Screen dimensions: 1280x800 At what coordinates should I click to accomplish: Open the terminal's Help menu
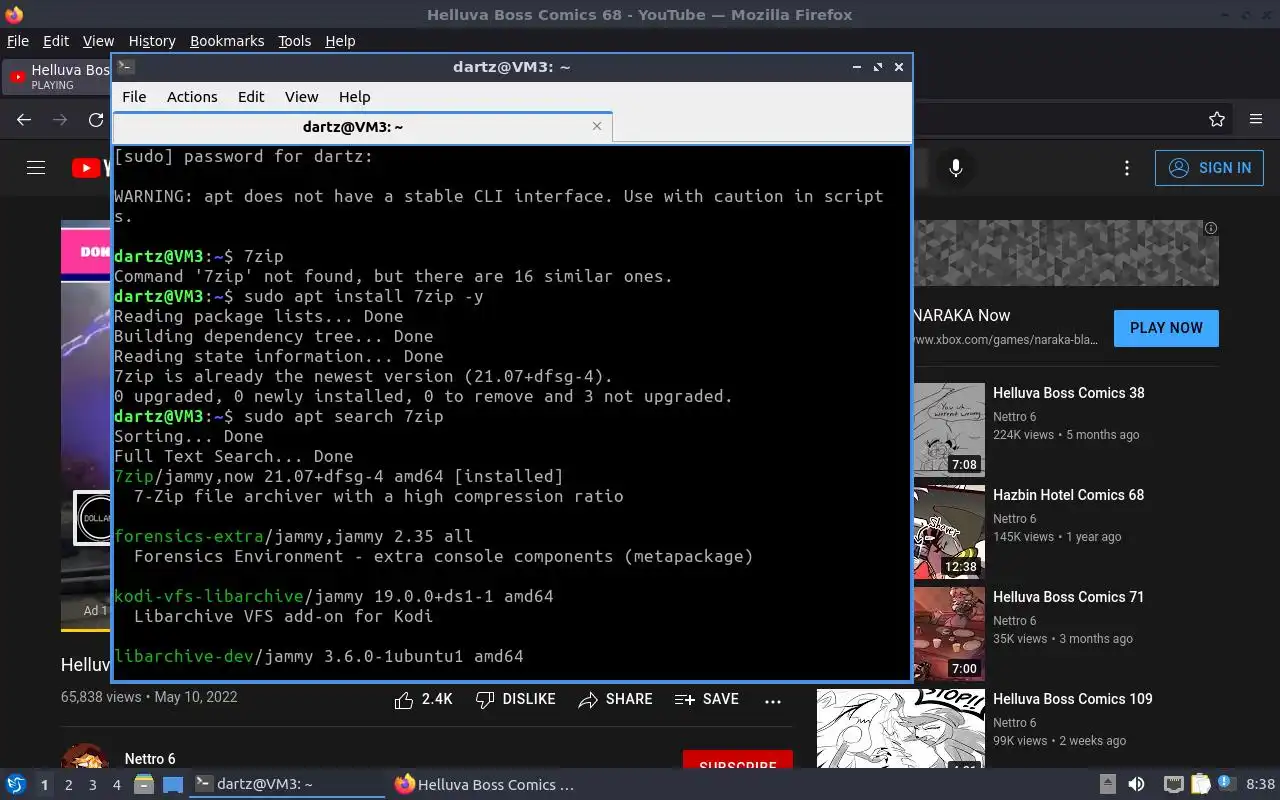pos(354,97)
